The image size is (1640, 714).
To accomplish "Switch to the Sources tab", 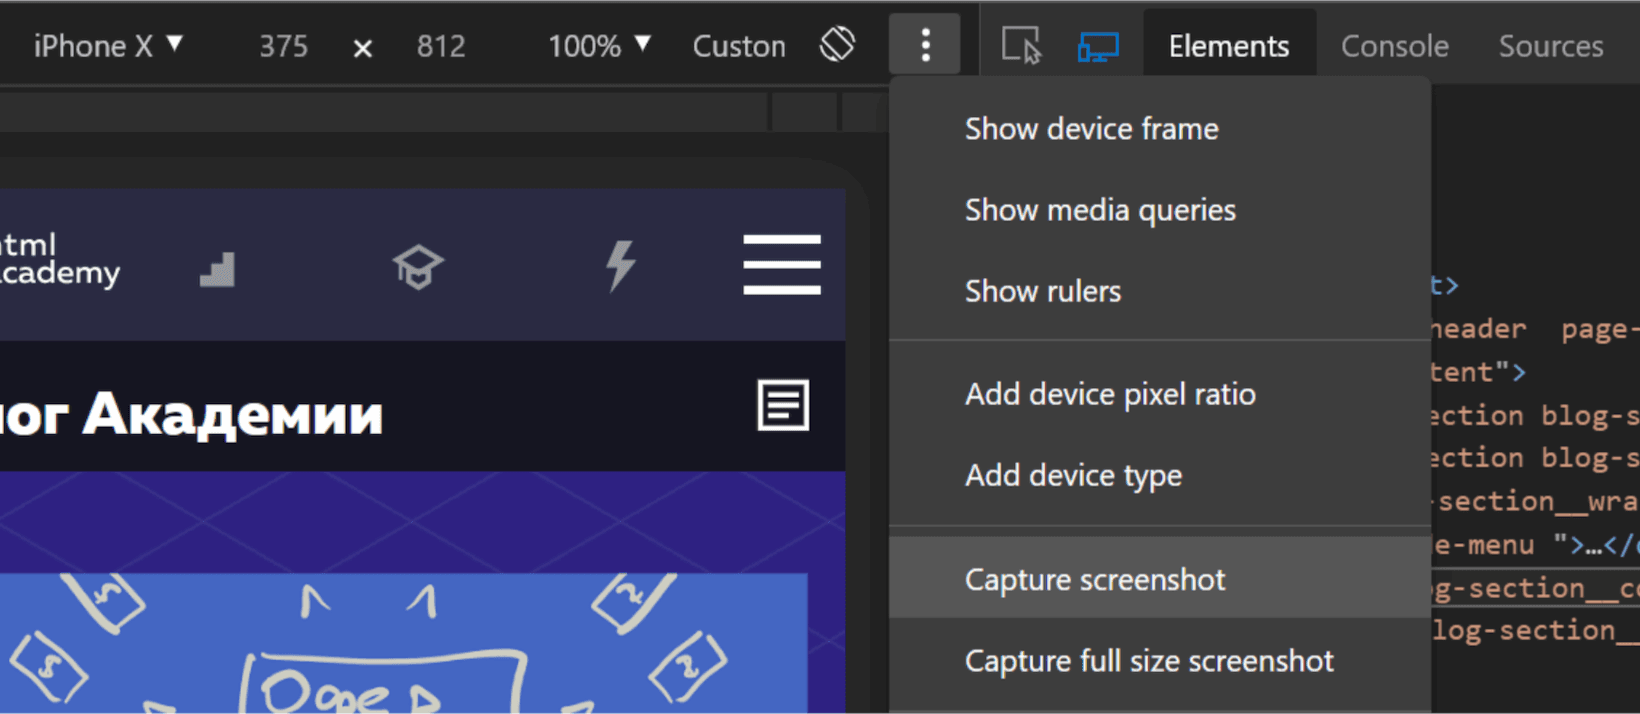I will (x=1551, y=46).
